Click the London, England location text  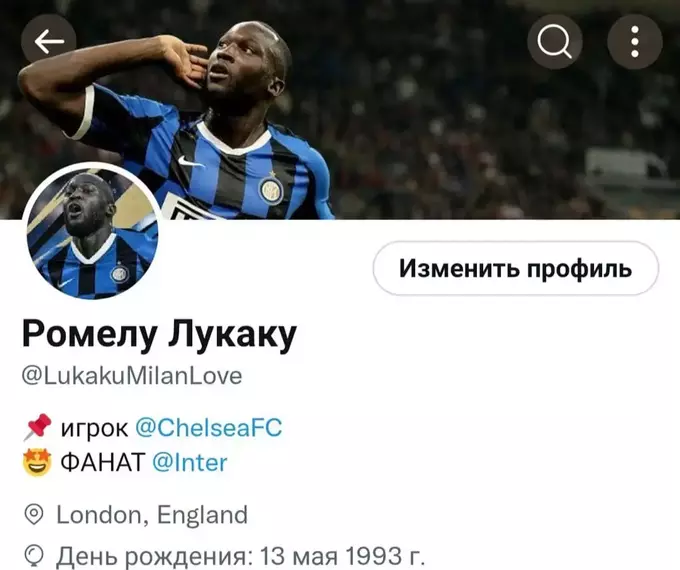pos(152,515)
